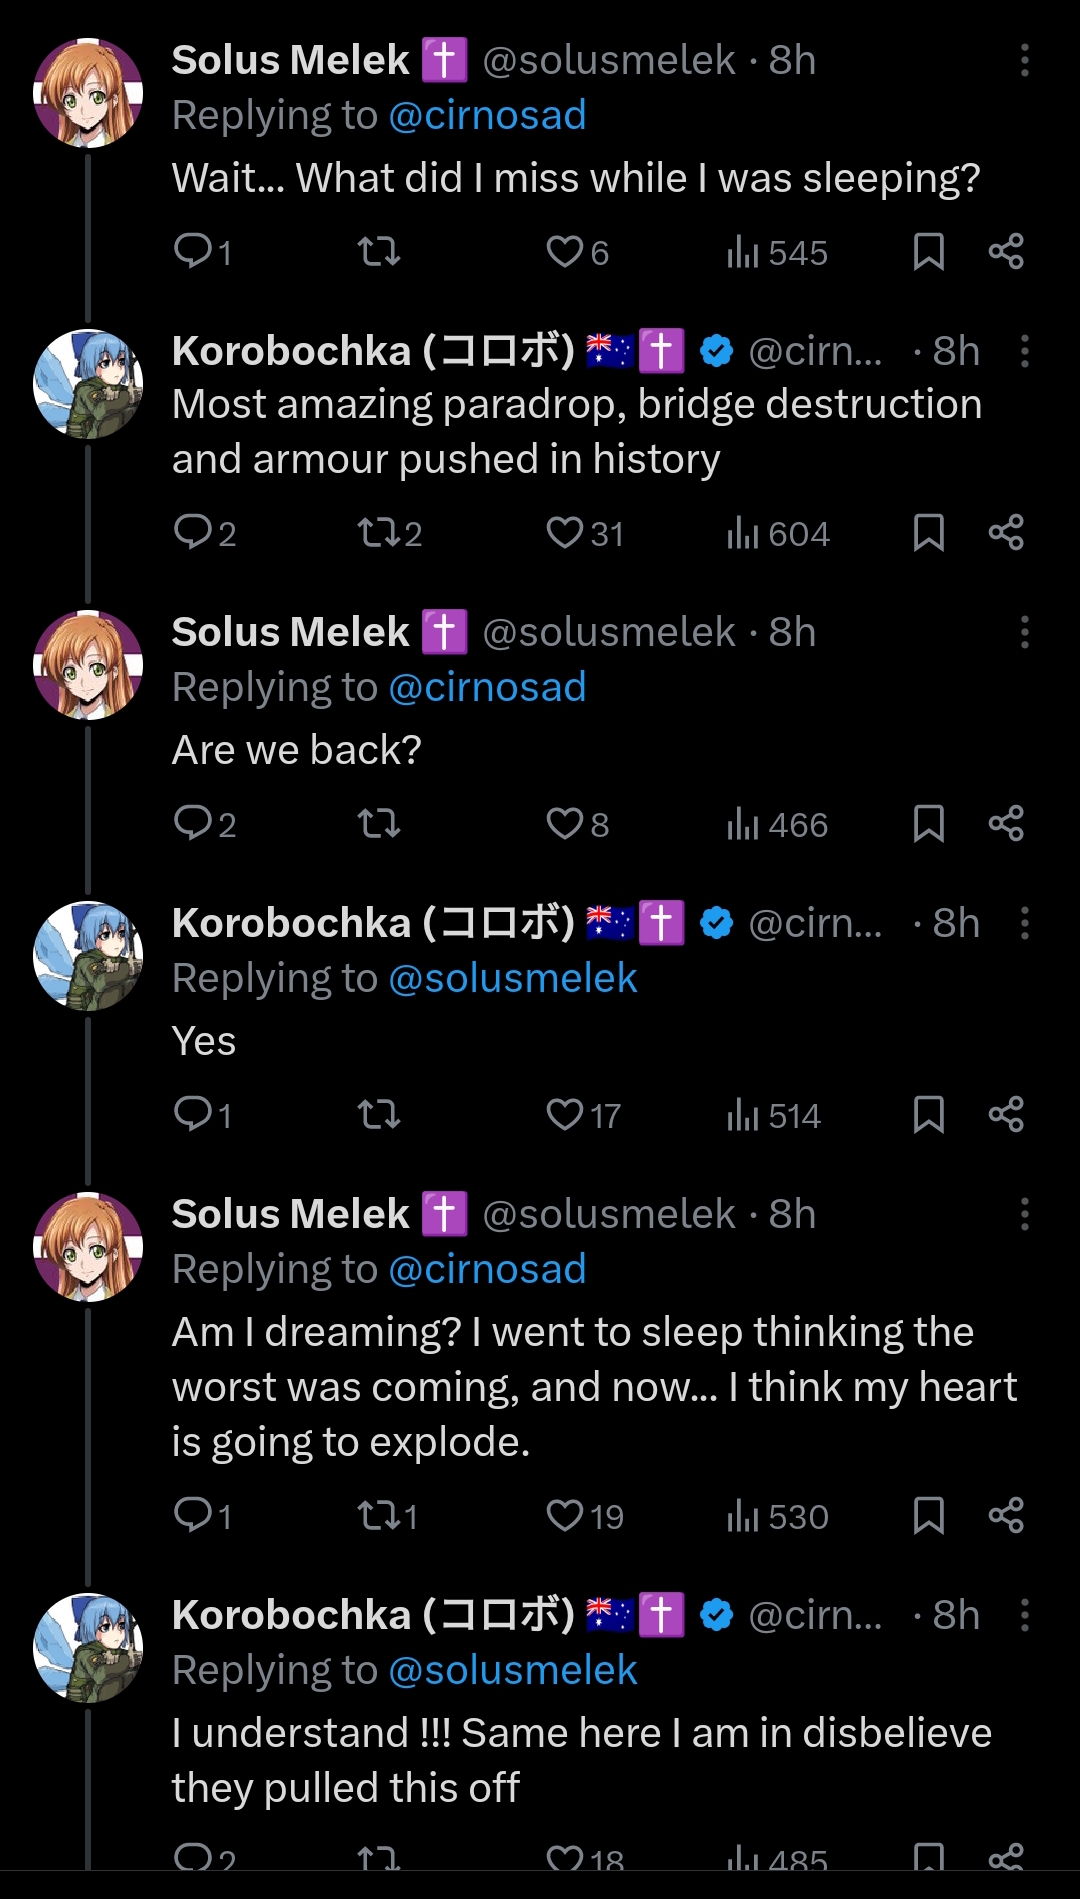Image resolution: width=1080 pixels, height=1899 pixels.
Task: Open more options for "What did I miss" tweet
Action: [1025, 61]
